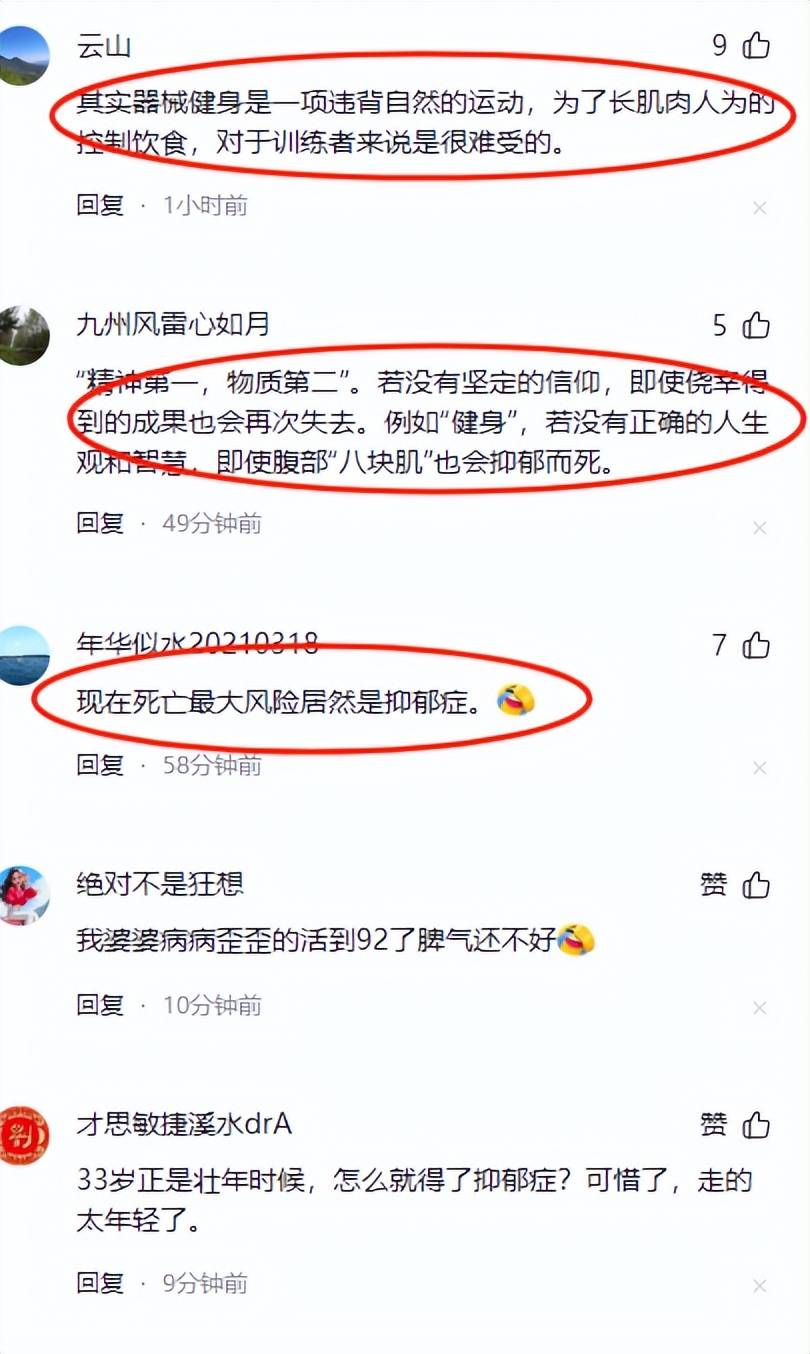View 绝对不是狂想's profile avatar
Viewport: 810px width, 1354px height.
[x=22, y=895]
